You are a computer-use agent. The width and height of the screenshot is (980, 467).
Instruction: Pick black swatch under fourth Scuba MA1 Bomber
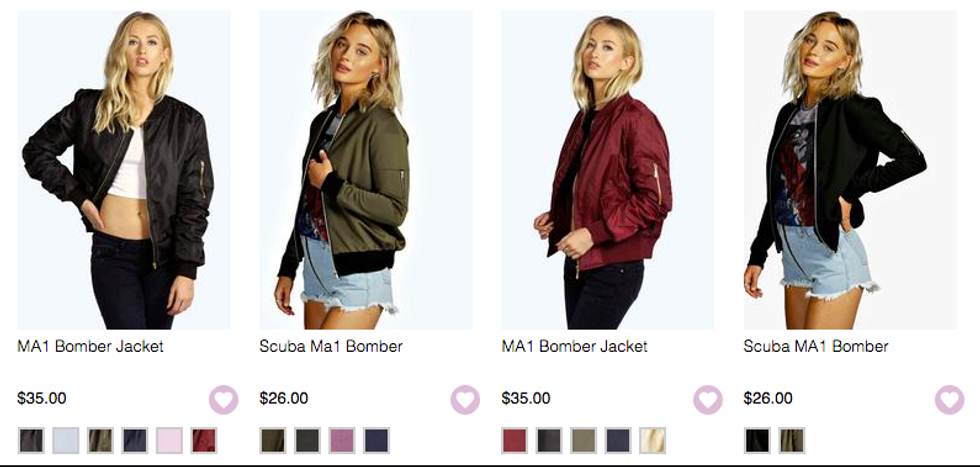[757, 441]
